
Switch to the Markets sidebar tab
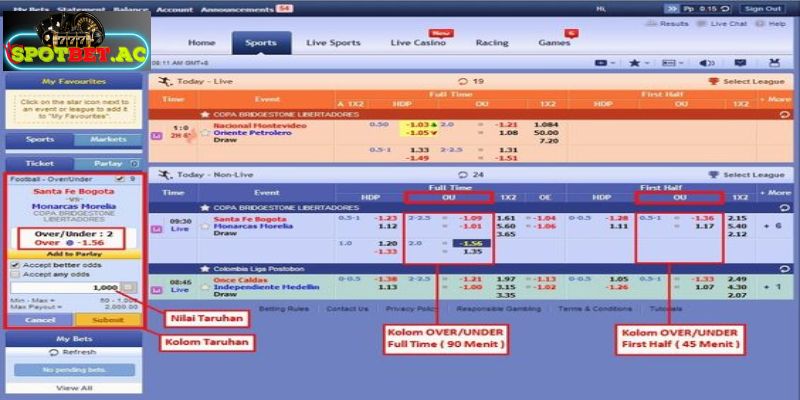click(x=108, y=139)
